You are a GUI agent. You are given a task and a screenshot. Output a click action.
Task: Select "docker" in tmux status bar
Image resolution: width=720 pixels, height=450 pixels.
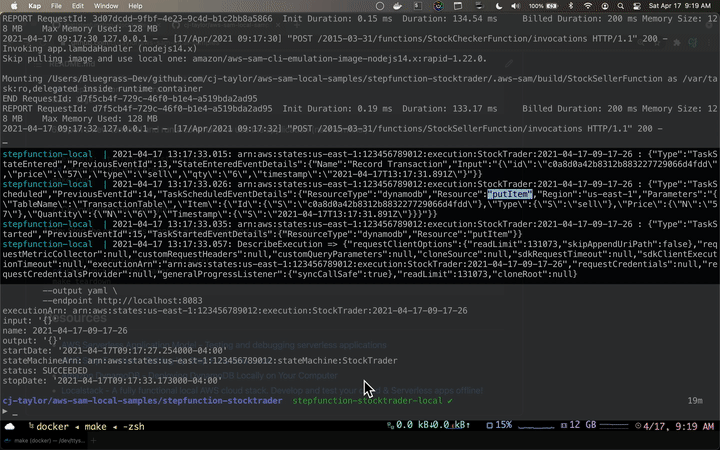point(52,427)
